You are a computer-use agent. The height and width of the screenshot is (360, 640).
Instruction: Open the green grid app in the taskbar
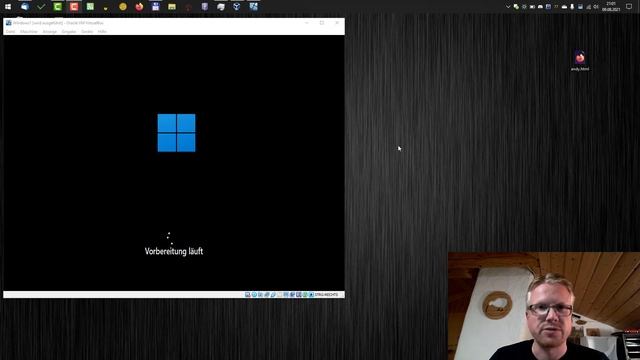(x=90, y=7)
